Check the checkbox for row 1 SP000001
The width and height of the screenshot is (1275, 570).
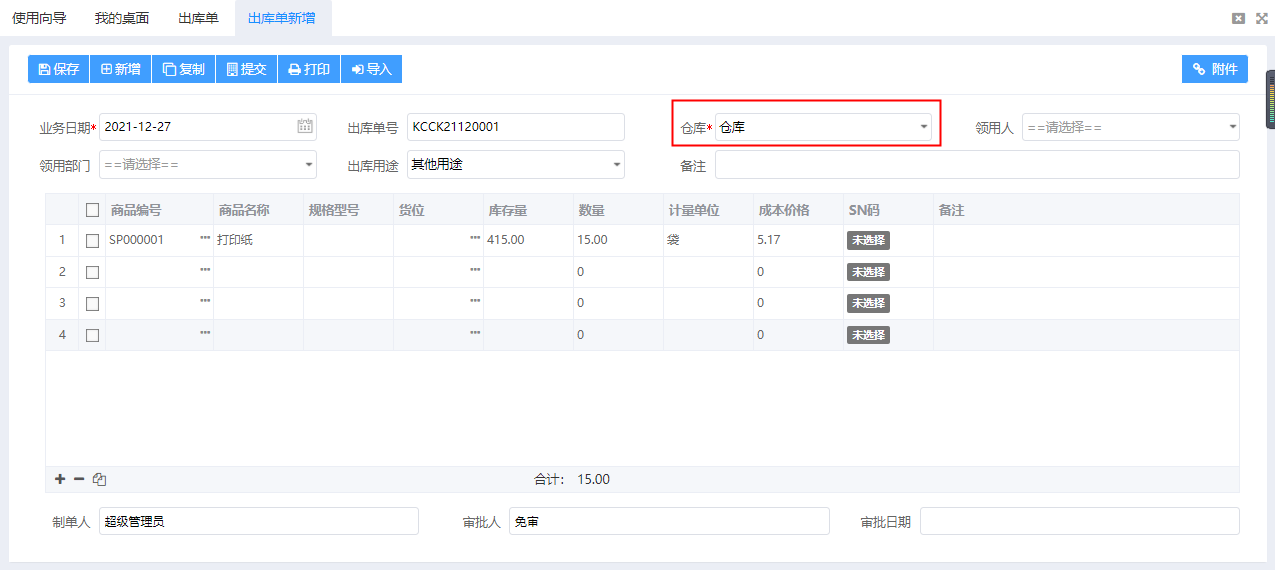pyautogui.click(x=93, y=241)
